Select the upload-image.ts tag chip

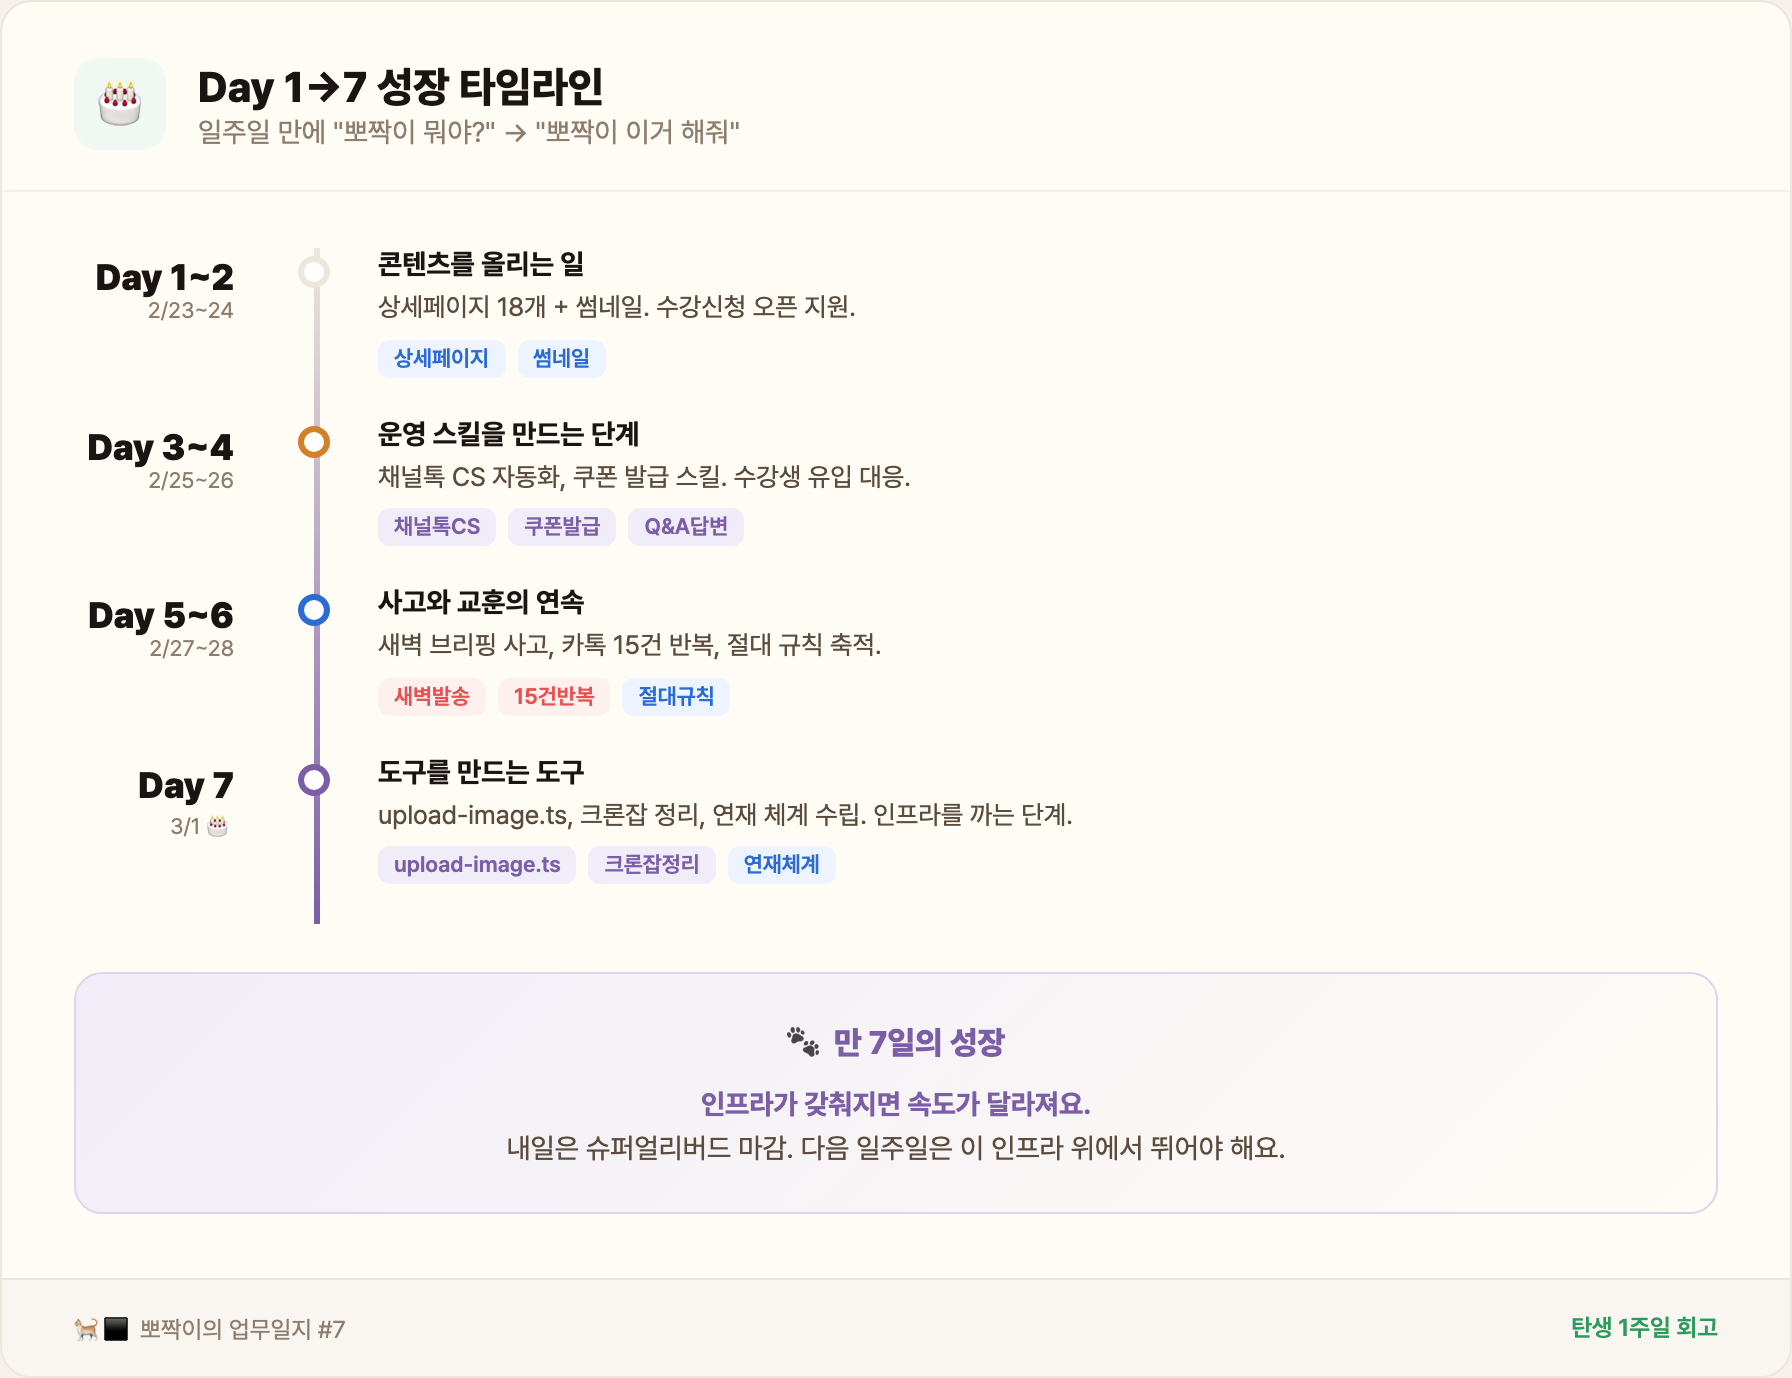click(476, 864)
